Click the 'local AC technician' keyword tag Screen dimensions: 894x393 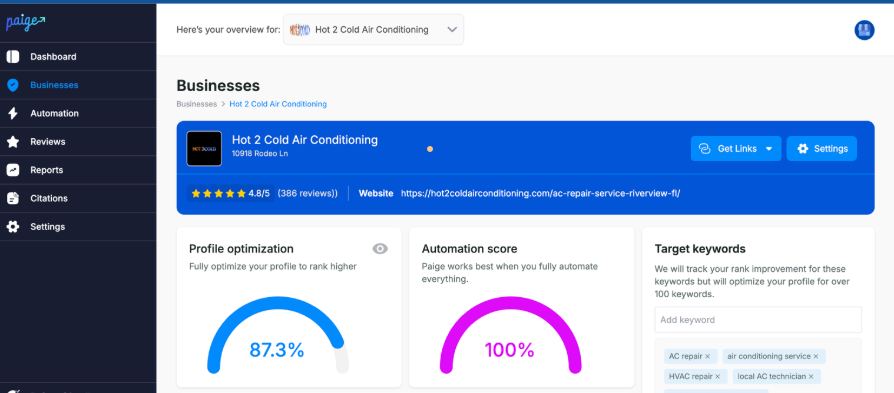[x=777, y=376]
